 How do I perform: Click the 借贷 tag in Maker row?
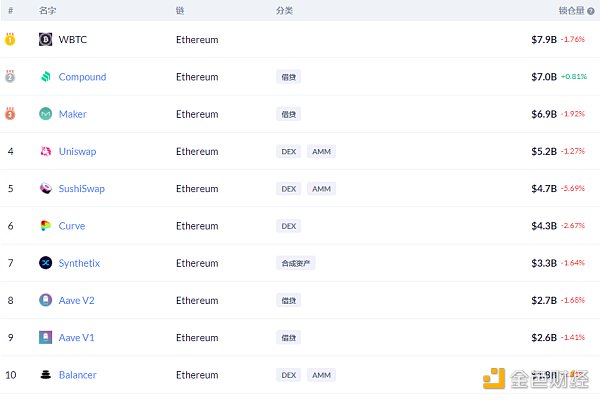(289, 114)
